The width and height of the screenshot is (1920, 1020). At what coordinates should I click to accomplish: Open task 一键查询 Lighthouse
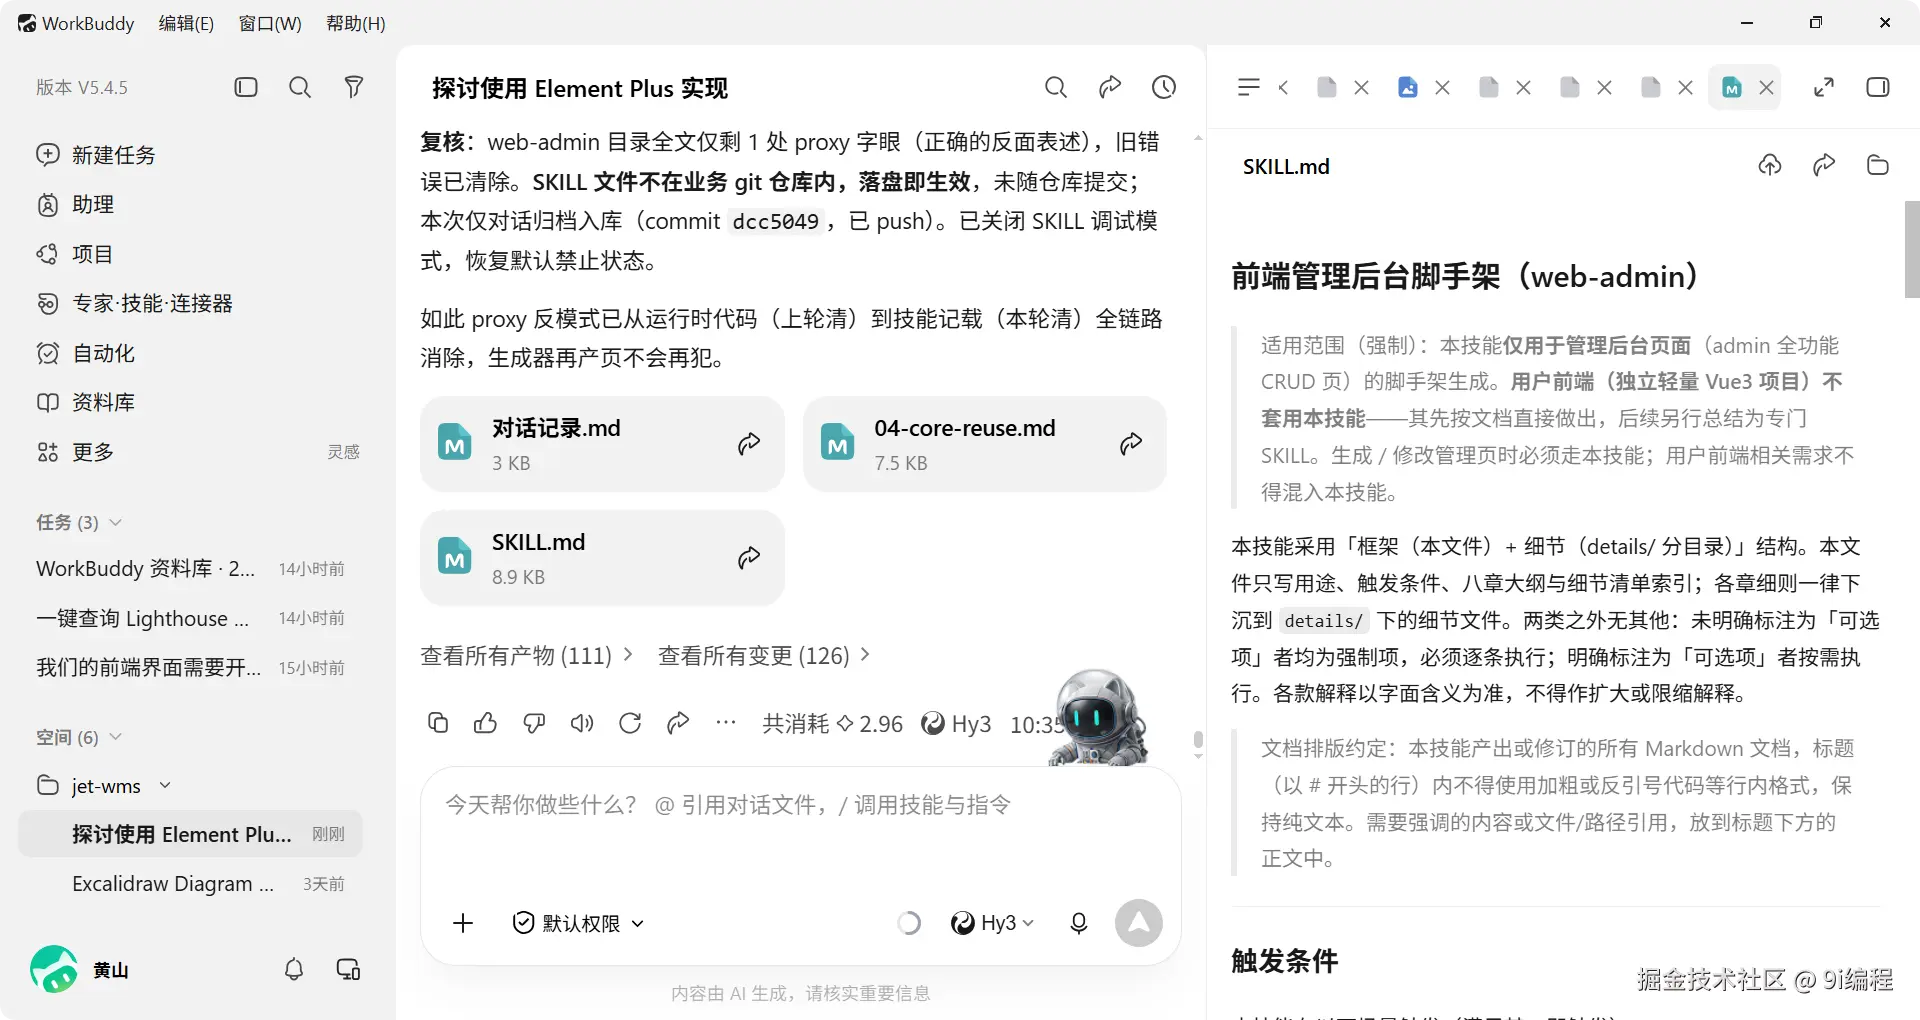[x=190, y=618]
